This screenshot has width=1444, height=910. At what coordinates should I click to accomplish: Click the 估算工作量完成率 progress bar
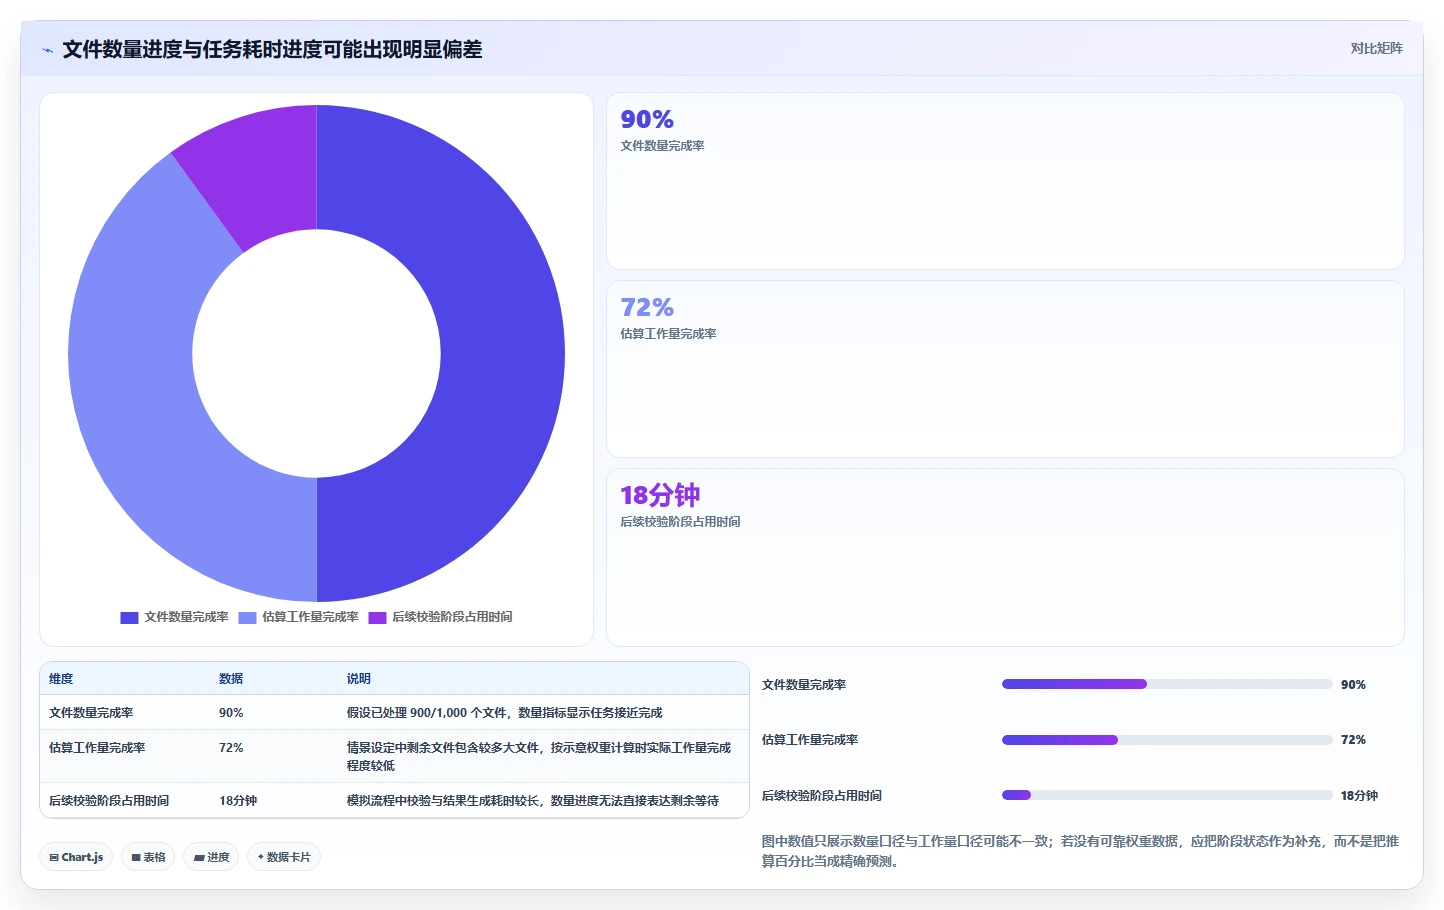[x=1167, y=740]
